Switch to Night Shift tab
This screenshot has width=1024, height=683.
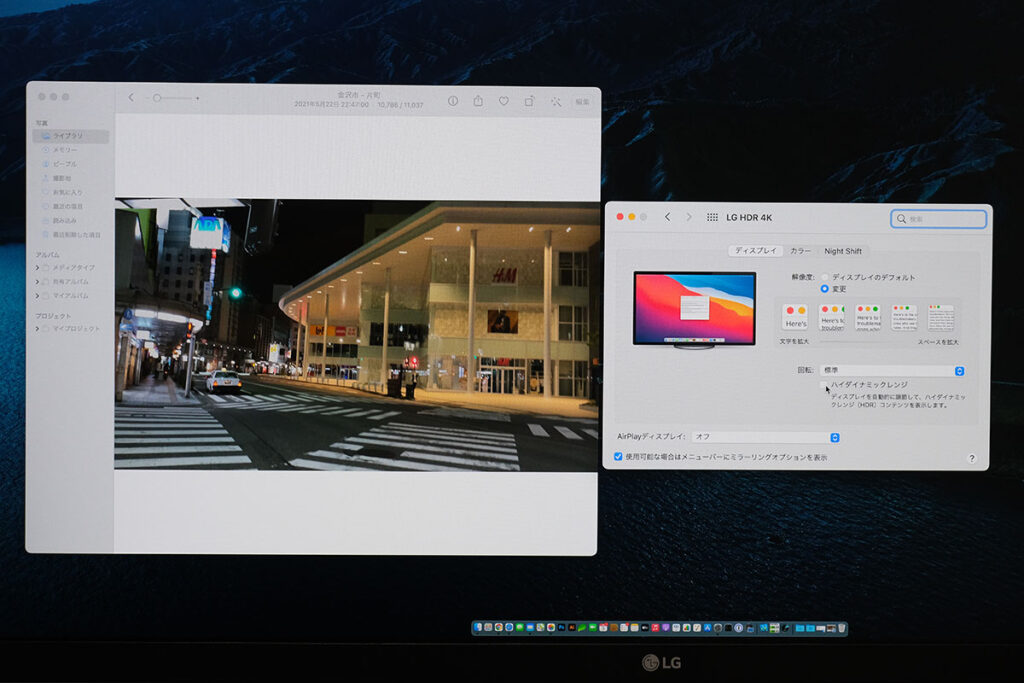(x=842, y=251)
